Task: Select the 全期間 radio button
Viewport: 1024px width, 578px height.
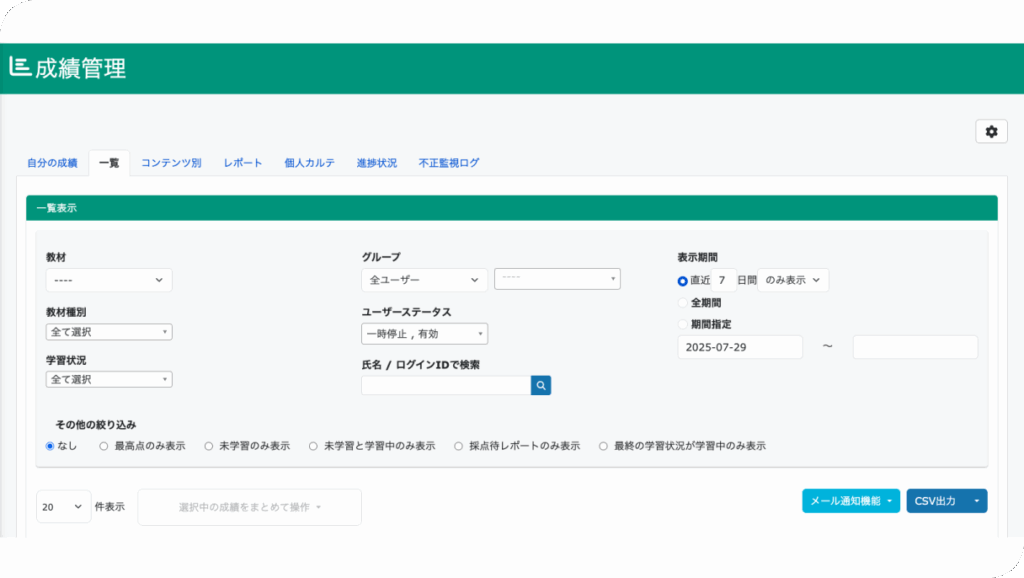Action: 683,302
